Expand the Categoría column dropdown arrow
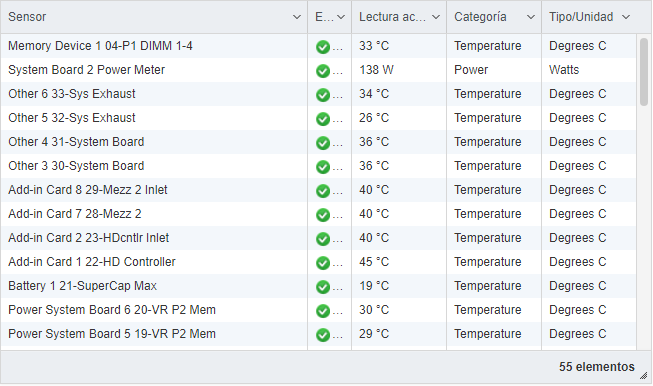Image resolution: width=653 pixels, height=386 pixels. 531,17
